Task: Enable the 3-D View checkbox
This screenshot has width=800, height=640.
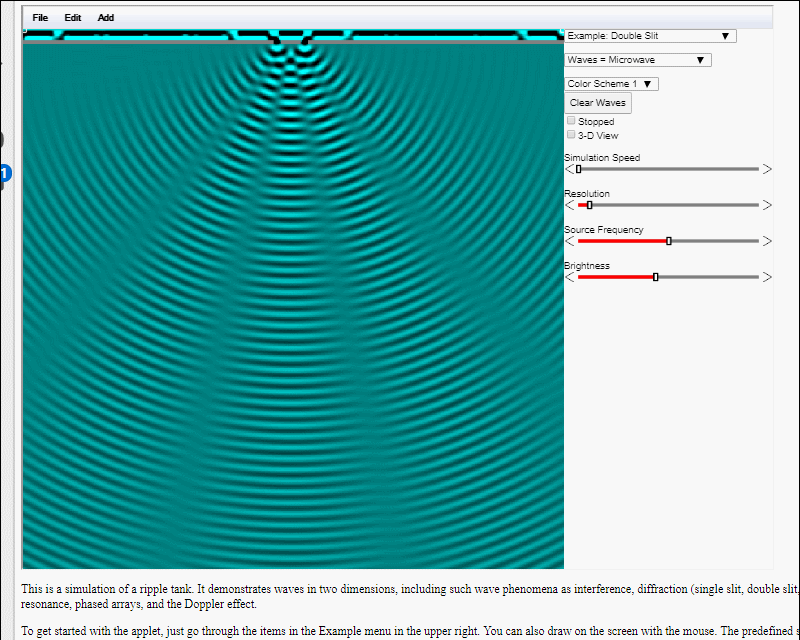Action: point(571,135)
